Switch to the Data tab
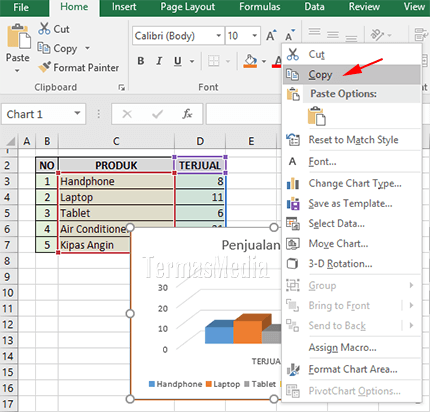This screenshot has width=430, height=412. coord(314,7)
